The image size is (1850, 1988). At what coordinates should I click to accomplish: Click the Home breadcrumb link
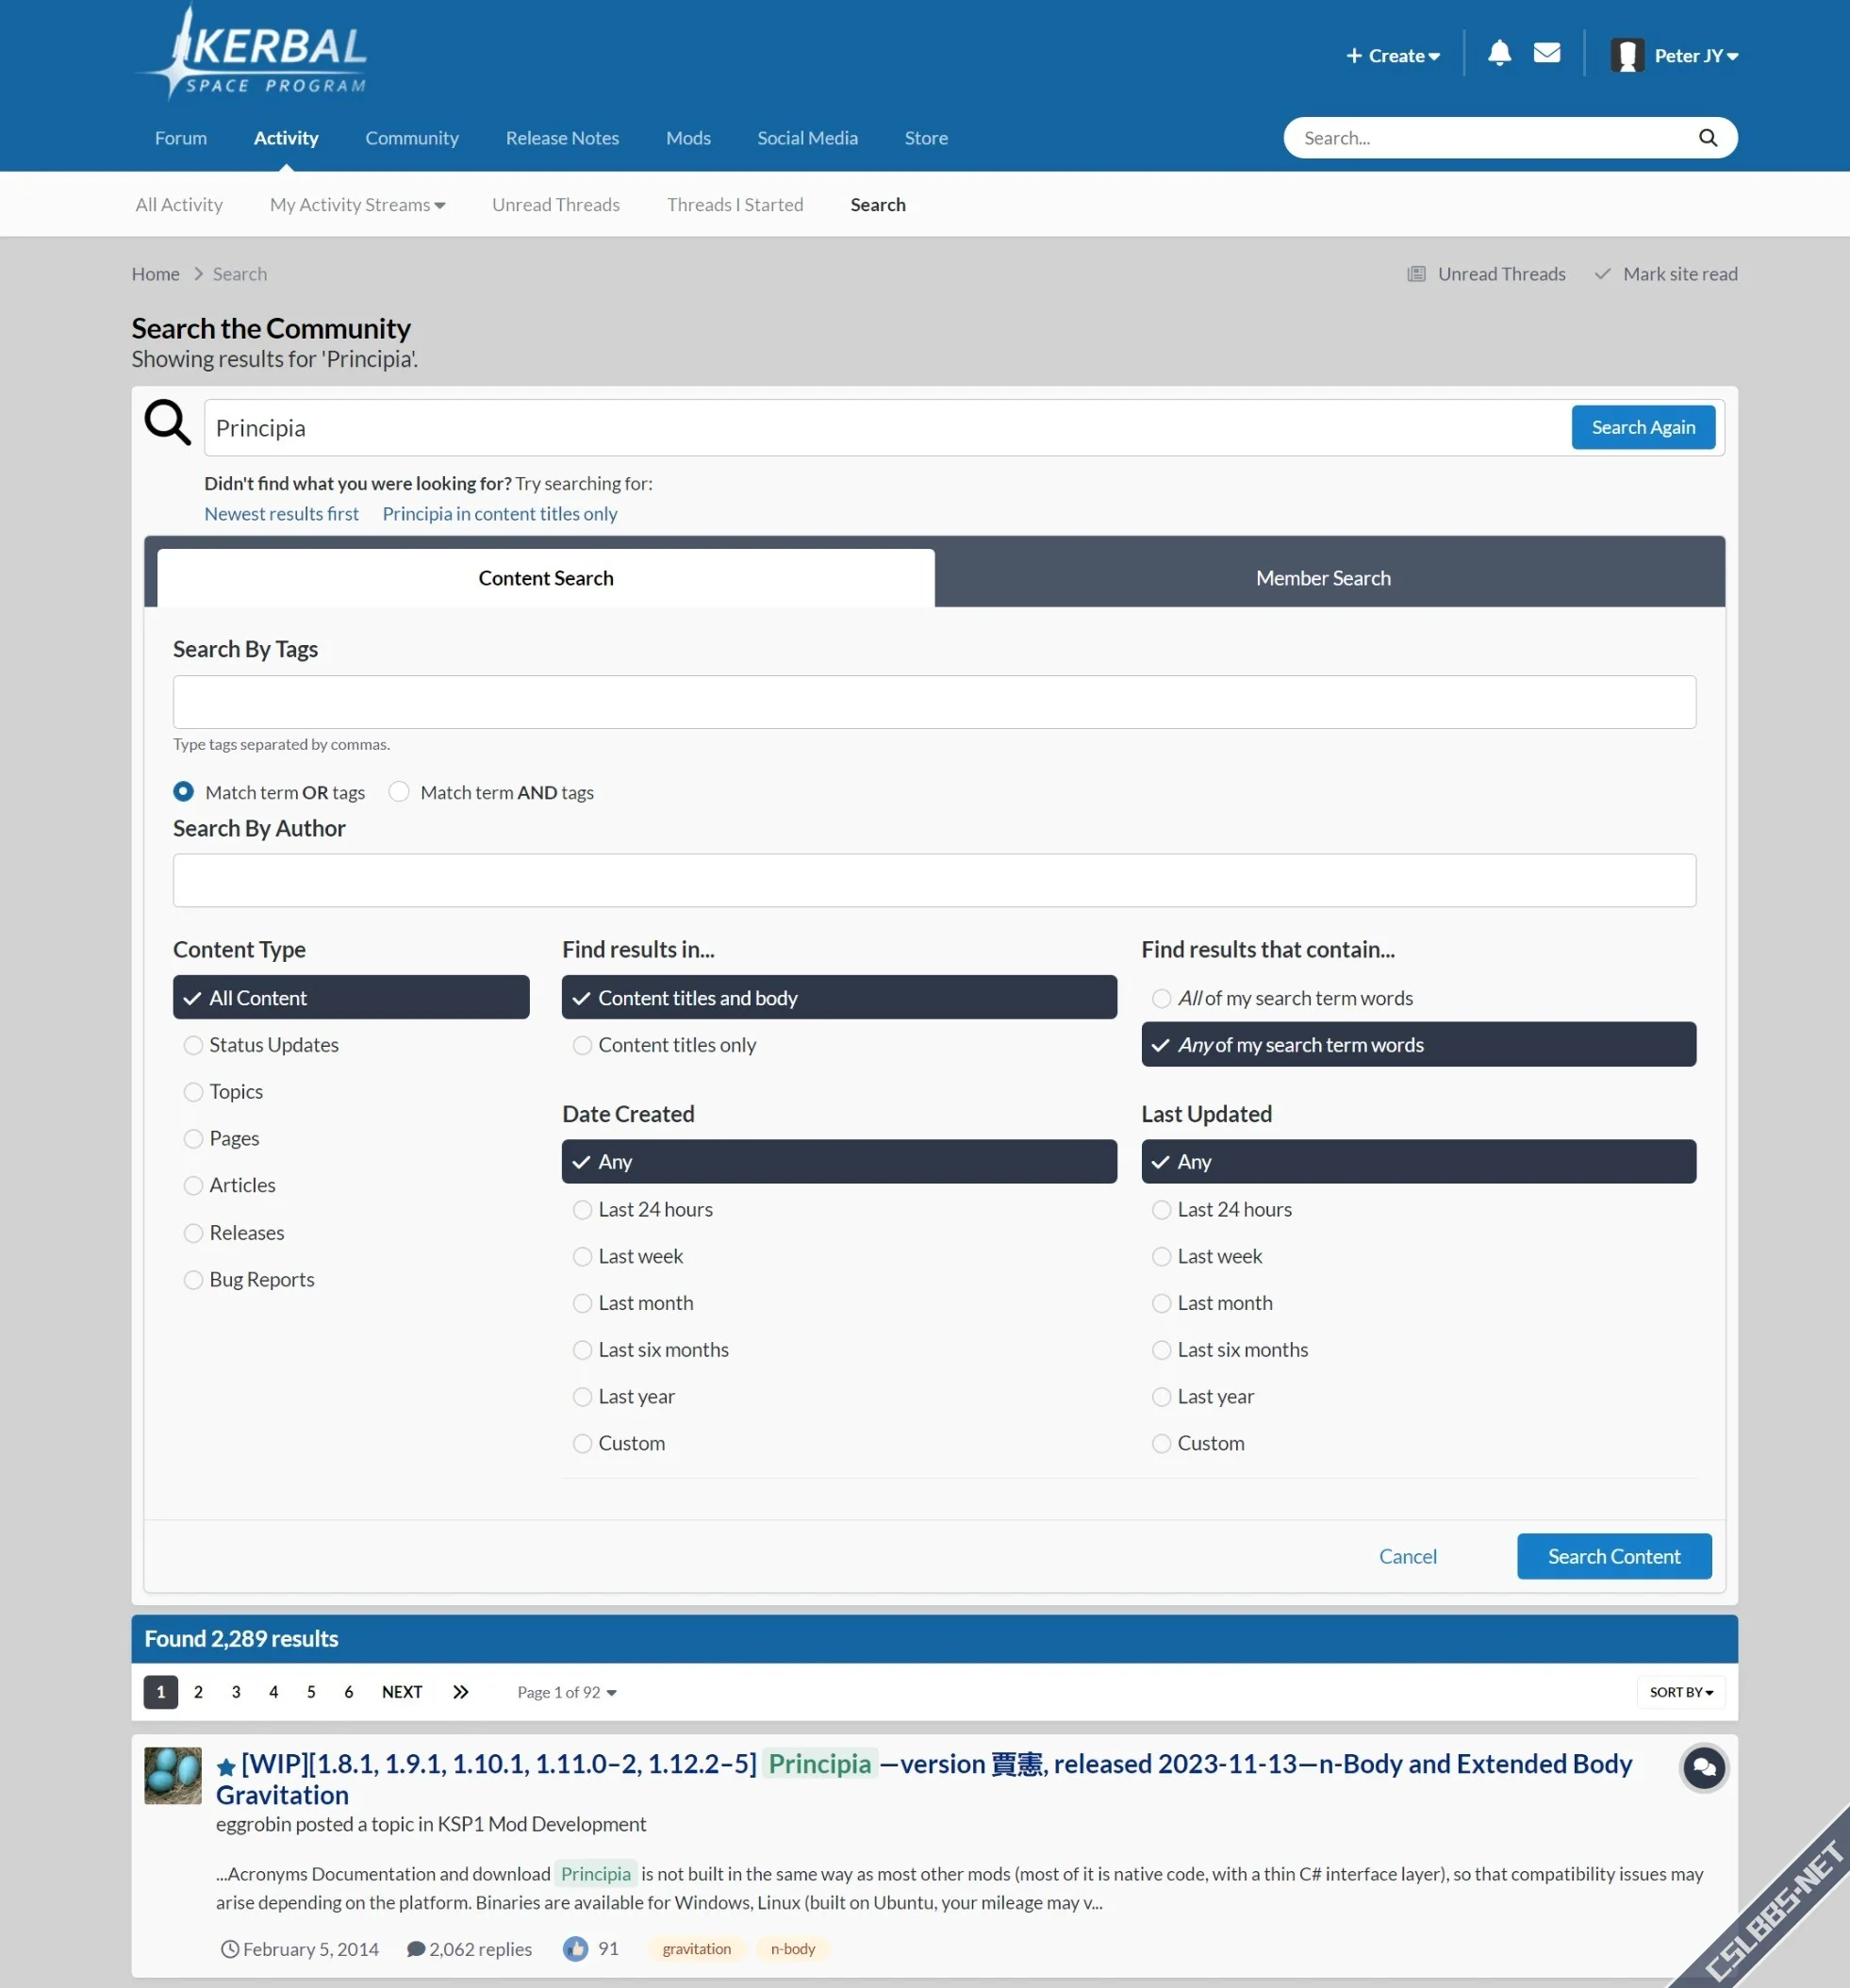pyautogui.click(x=156, y=274)
